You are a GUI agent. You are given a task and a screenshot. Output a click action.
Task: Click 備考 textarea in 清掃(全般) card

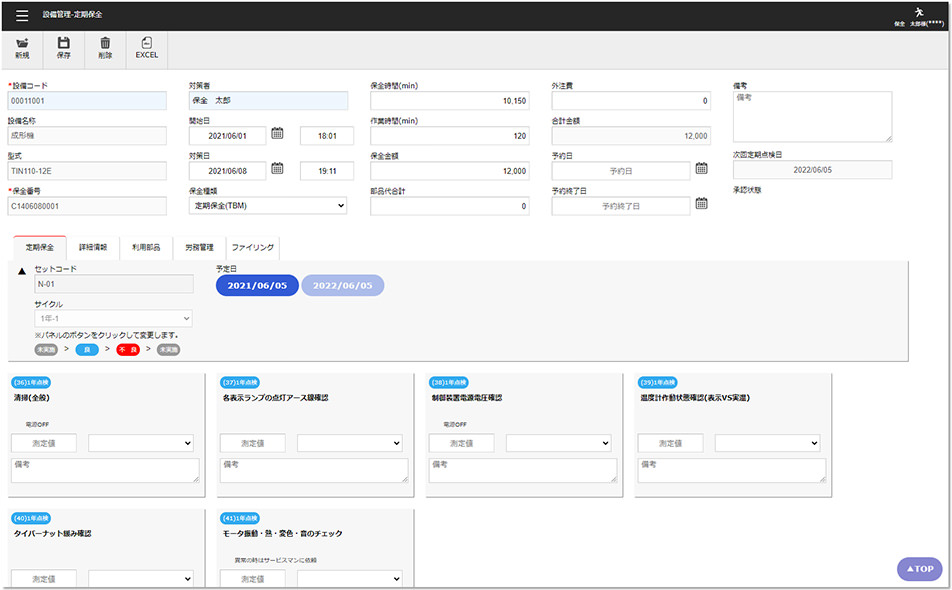(x=105, y=470)
